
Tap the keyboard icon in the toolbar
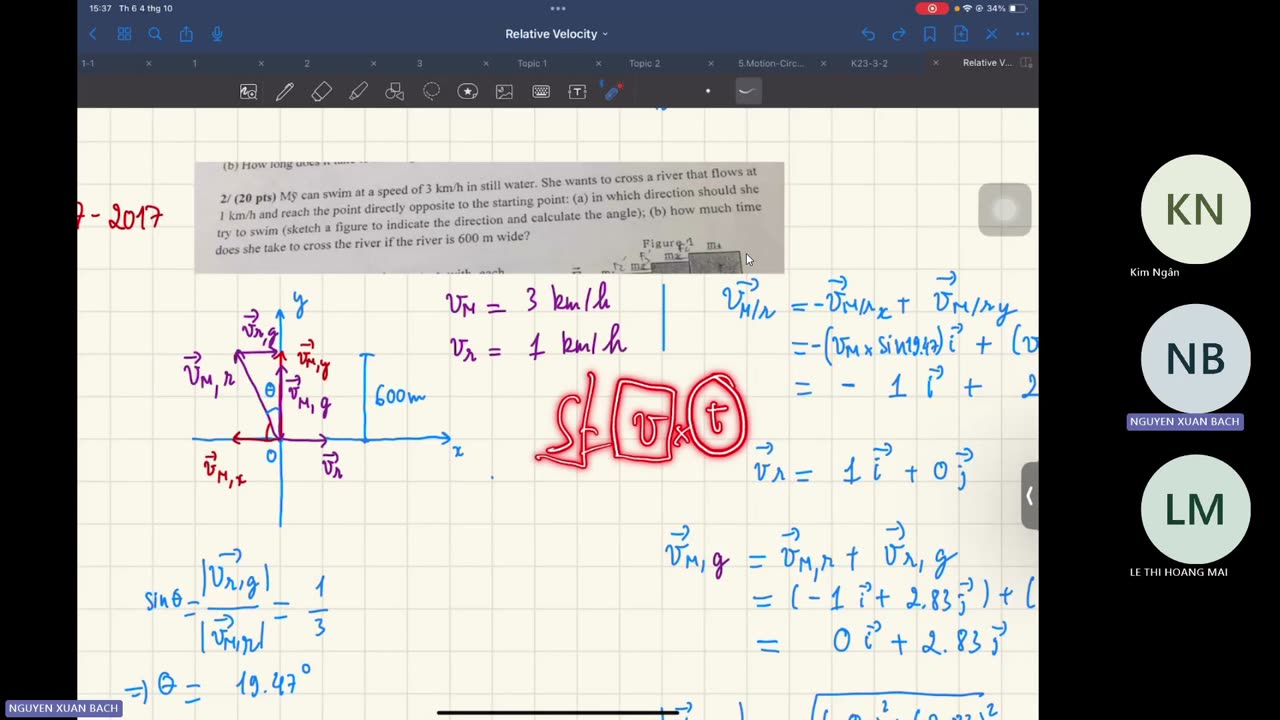541,92
